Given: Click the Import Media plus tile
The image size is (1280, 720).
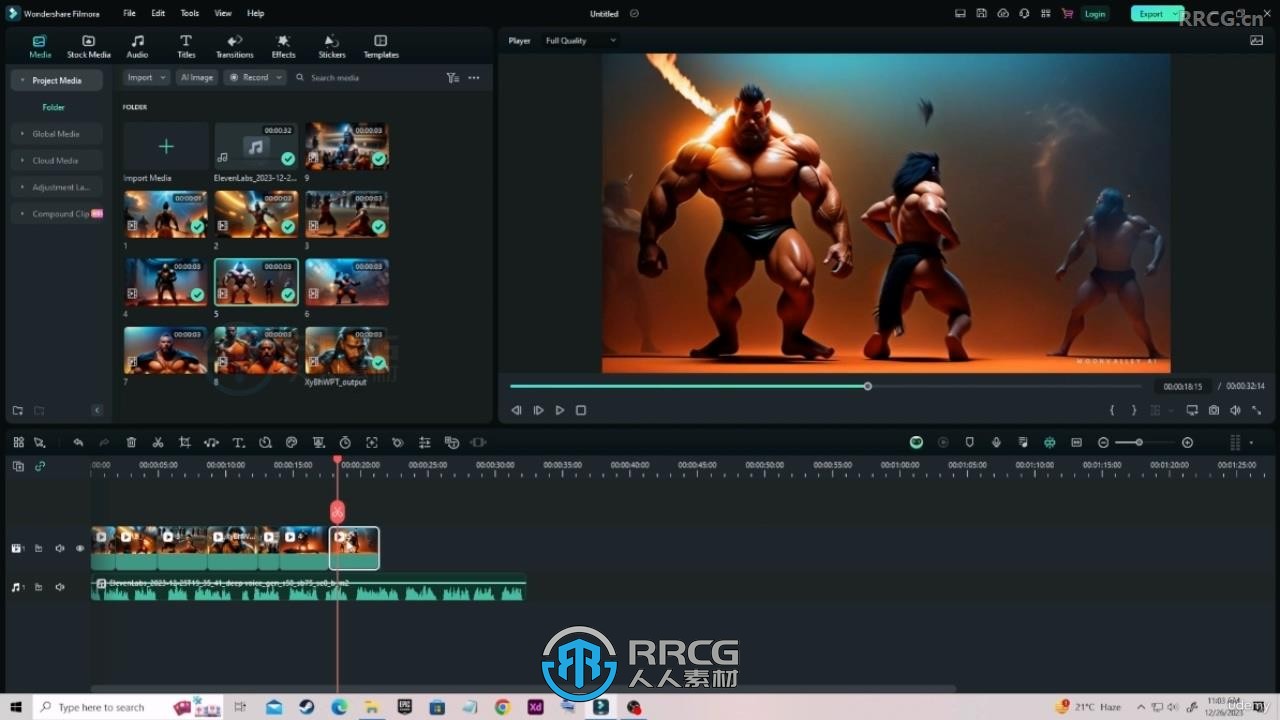Looking at the screenshot, I should tap(166, 146).
